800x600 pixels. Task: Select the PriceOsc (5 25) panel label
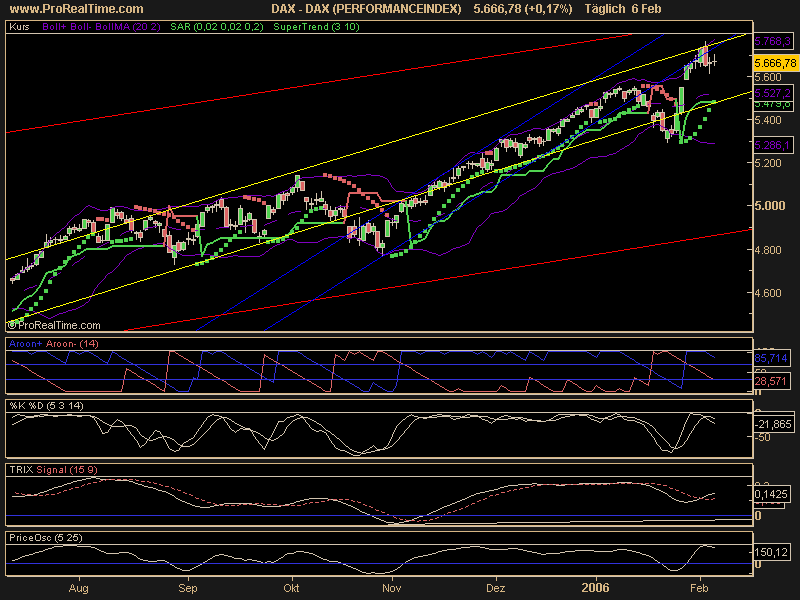46,537
